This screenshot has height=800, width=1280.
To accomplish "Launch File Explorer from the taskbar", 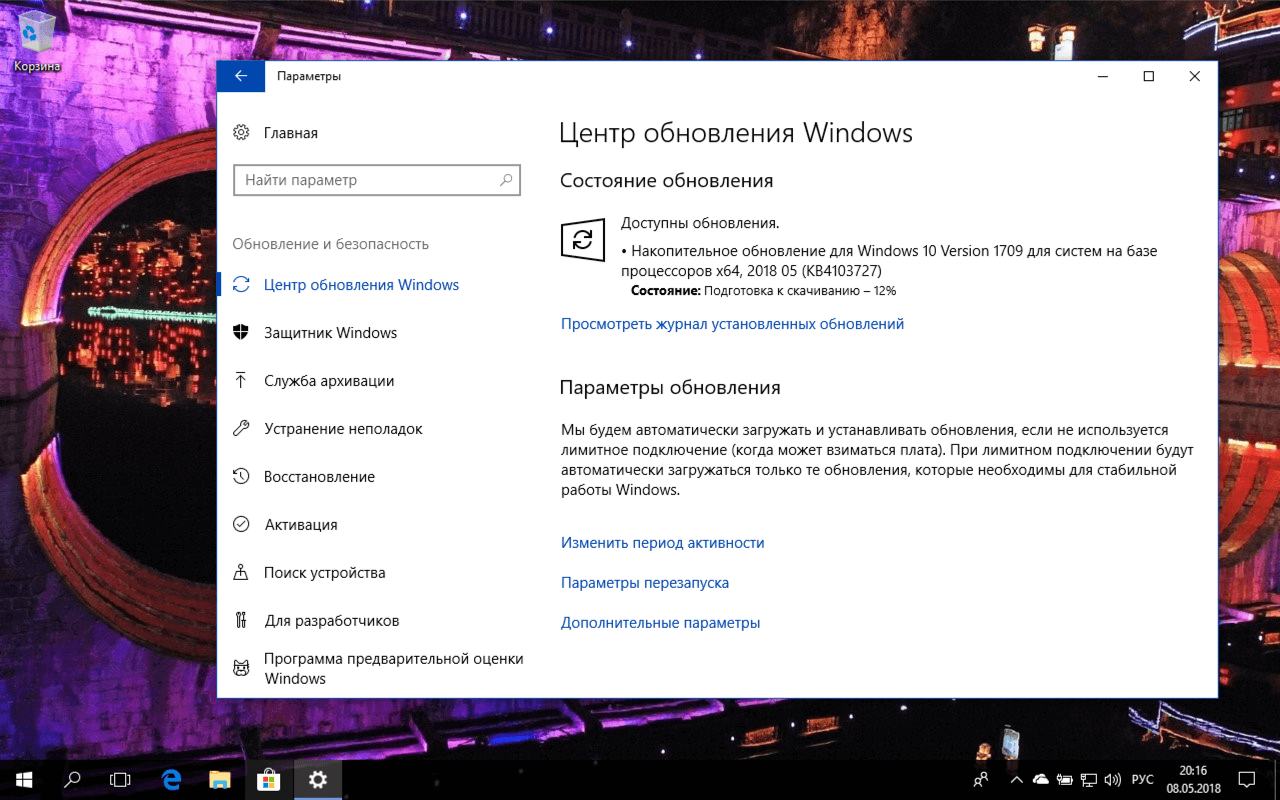I will [x=219, y=779].
